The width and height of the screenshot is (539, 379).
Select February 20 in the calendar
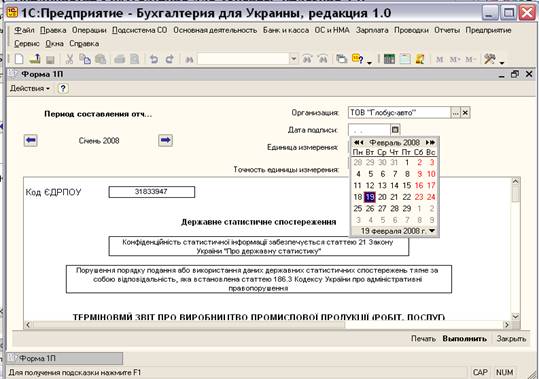point(382,197)
